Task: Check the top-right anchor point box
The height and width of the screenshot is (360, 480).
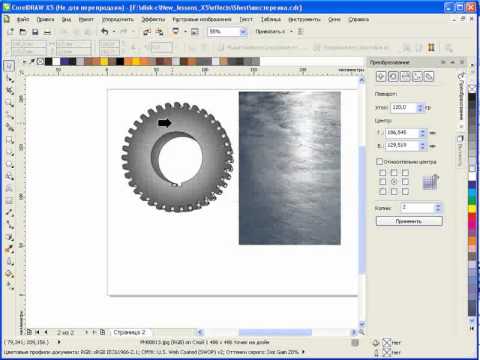Action: pyautogui.click(x=405, y=173)
